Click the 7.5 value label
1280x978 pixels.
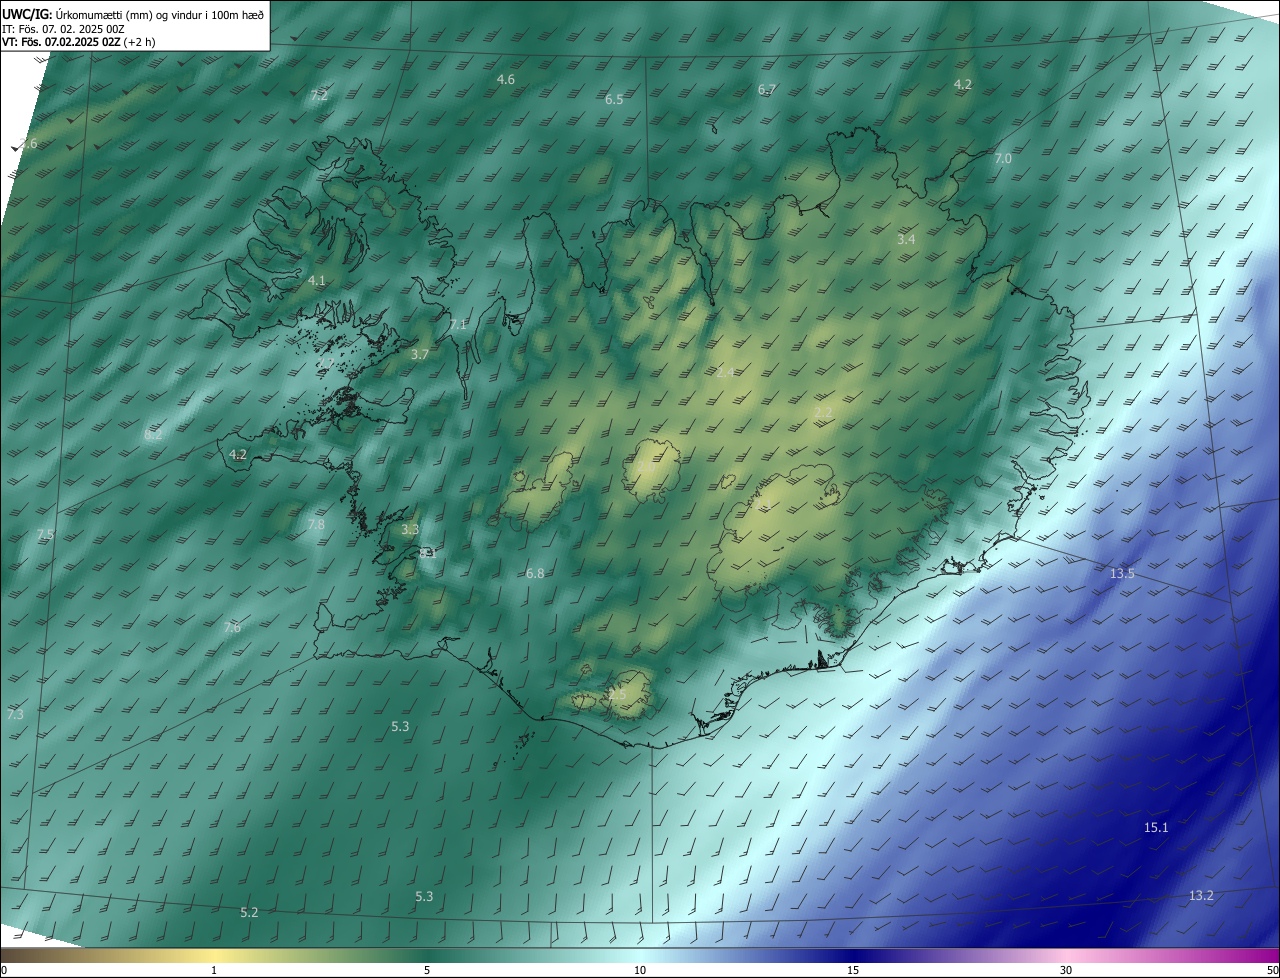[x=45, y=536]
